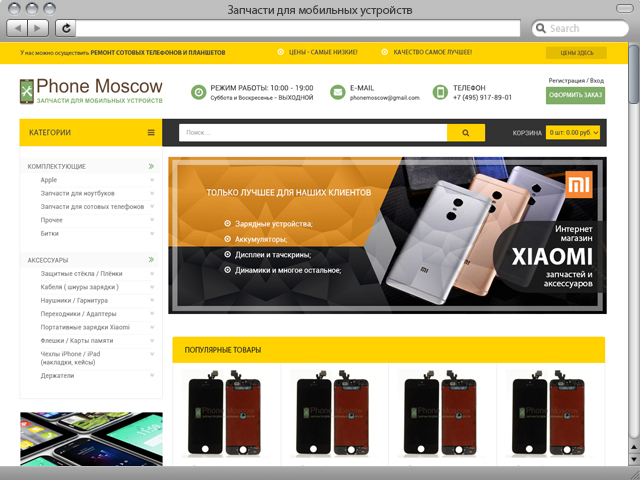This screenshot has height=480, width=640.
Task: Open the Корзина cart dropdown
Action: tap(573, 132)
